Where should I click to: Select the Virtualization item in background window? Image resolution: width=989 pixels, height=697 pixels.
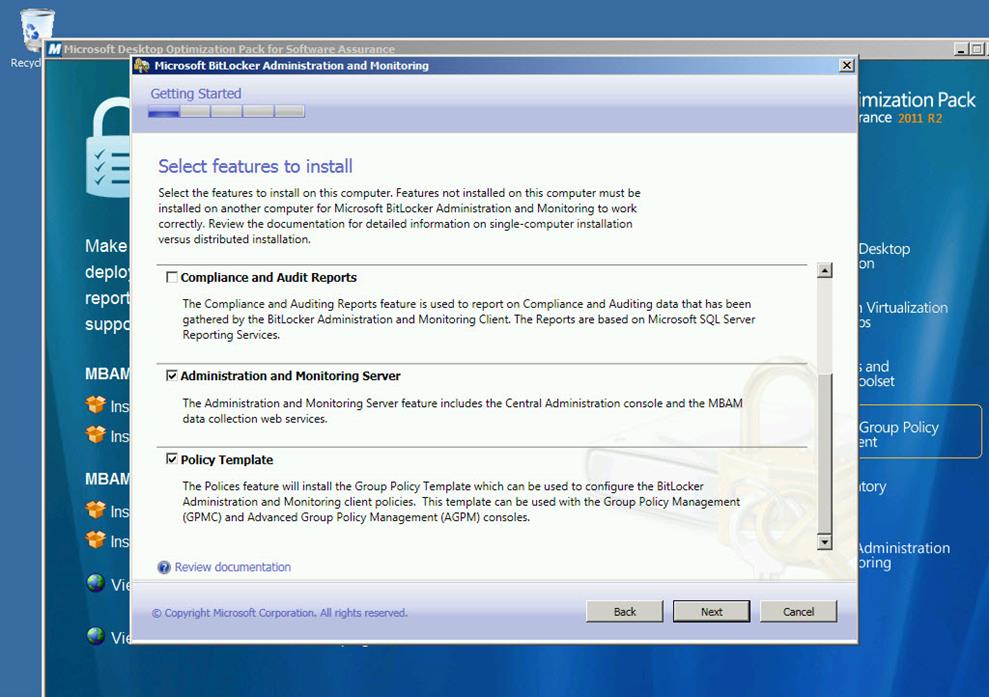pos(903,315)
